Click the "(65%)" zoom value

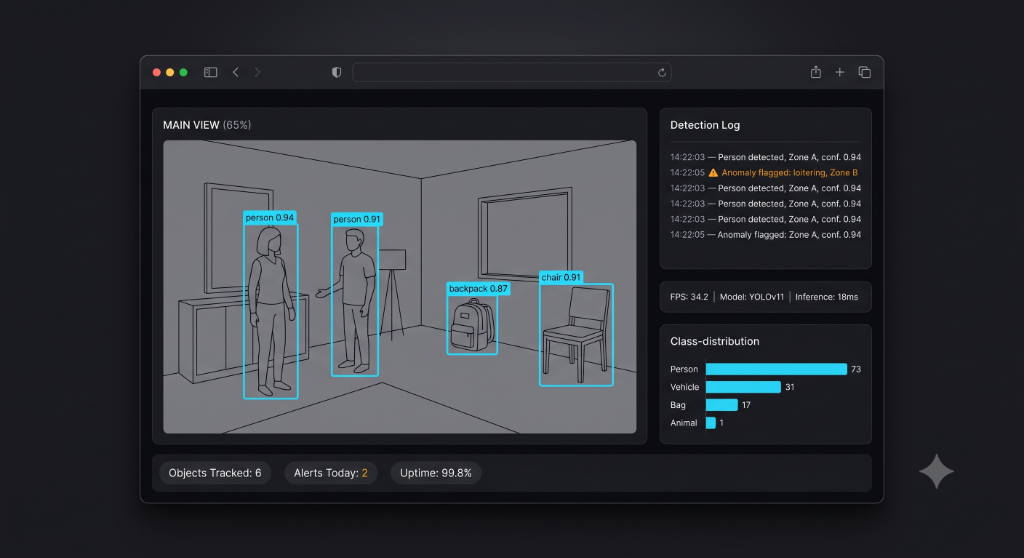[x=237, y=125]
